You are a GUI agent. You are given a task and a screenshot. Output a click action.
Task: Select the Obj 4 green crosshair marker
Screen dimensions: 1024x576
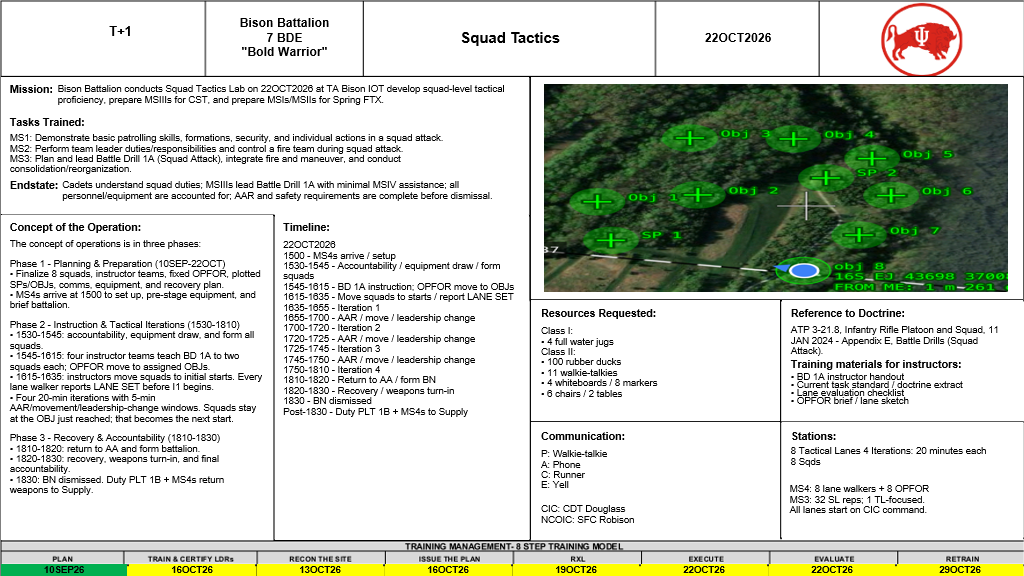(793, 138)
